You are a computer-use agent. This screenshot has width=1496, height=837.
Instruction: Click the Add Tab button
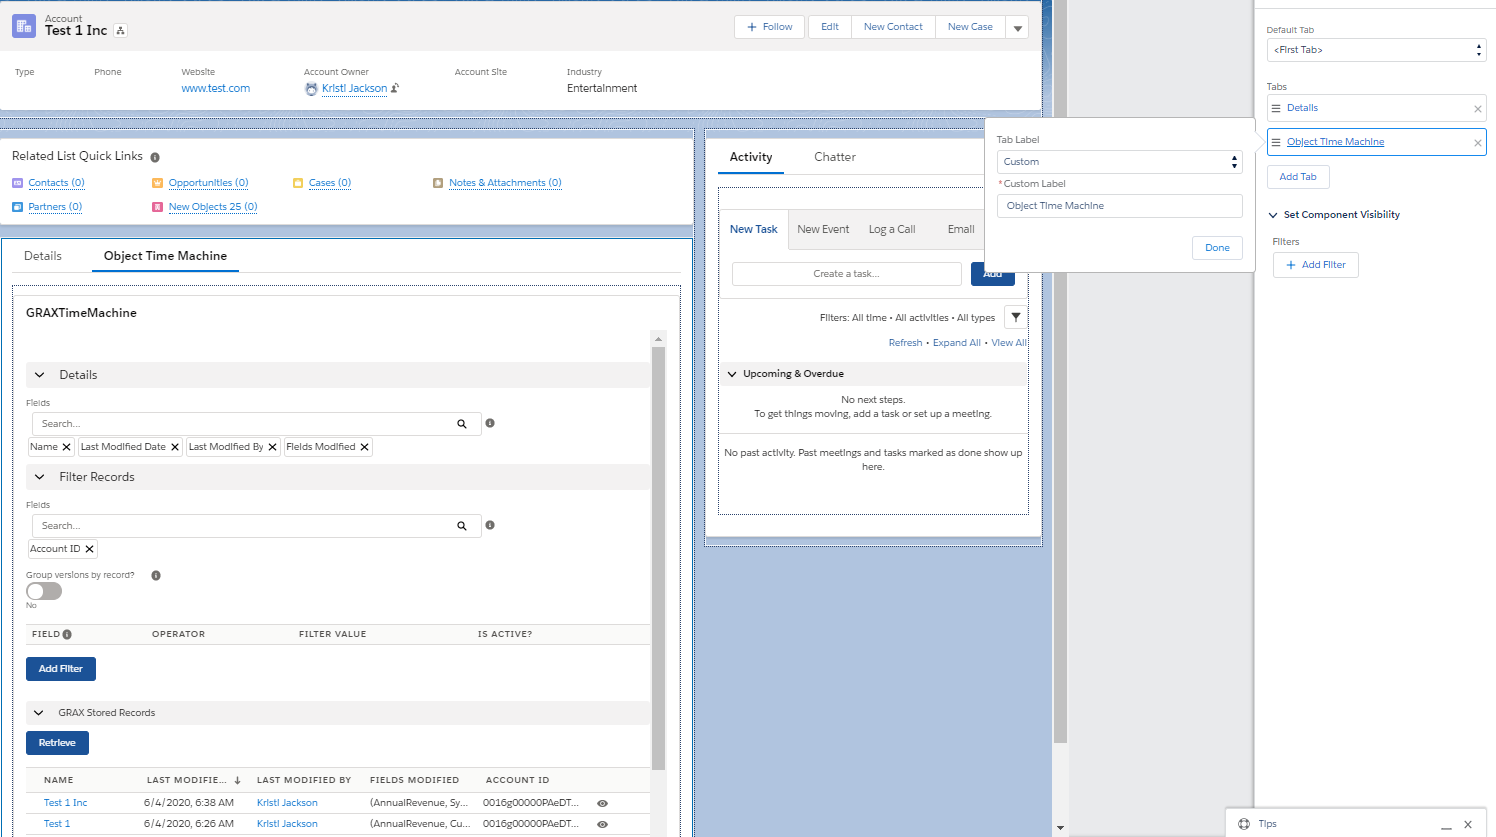click(1298, 177)
